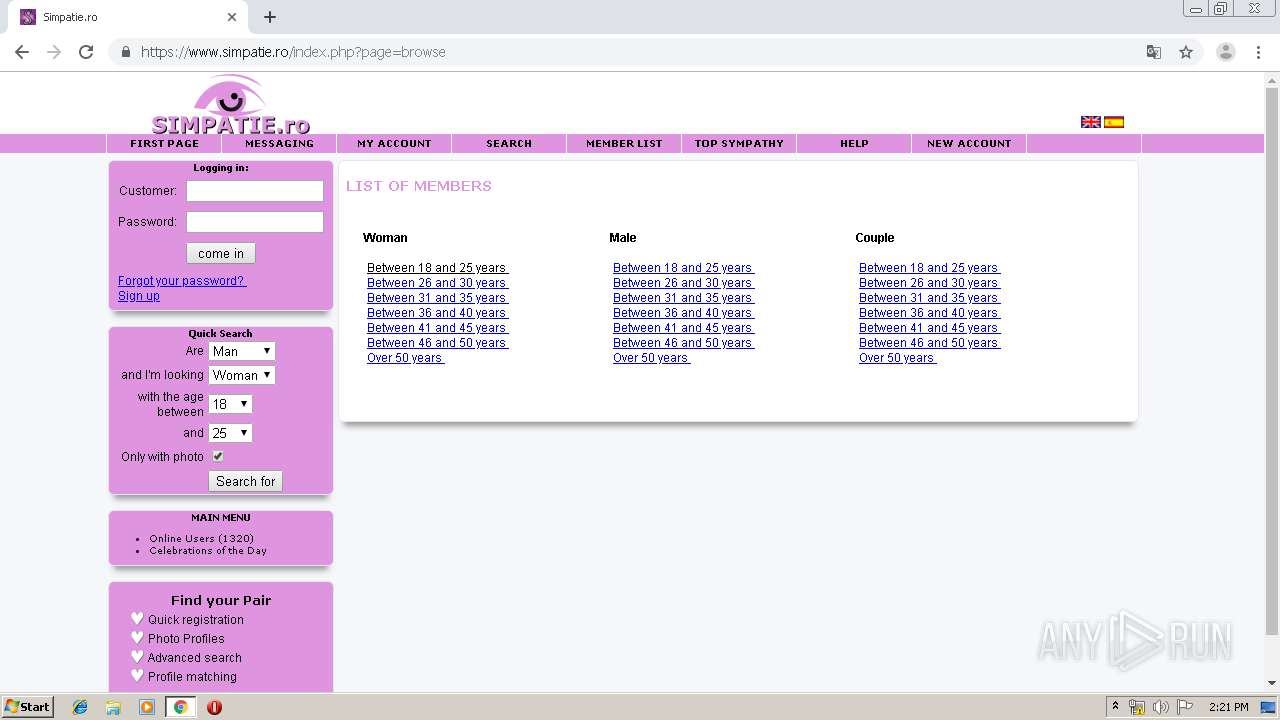Click the 'Search for' button
1280x720 pixels.
[x=245, y=481]
